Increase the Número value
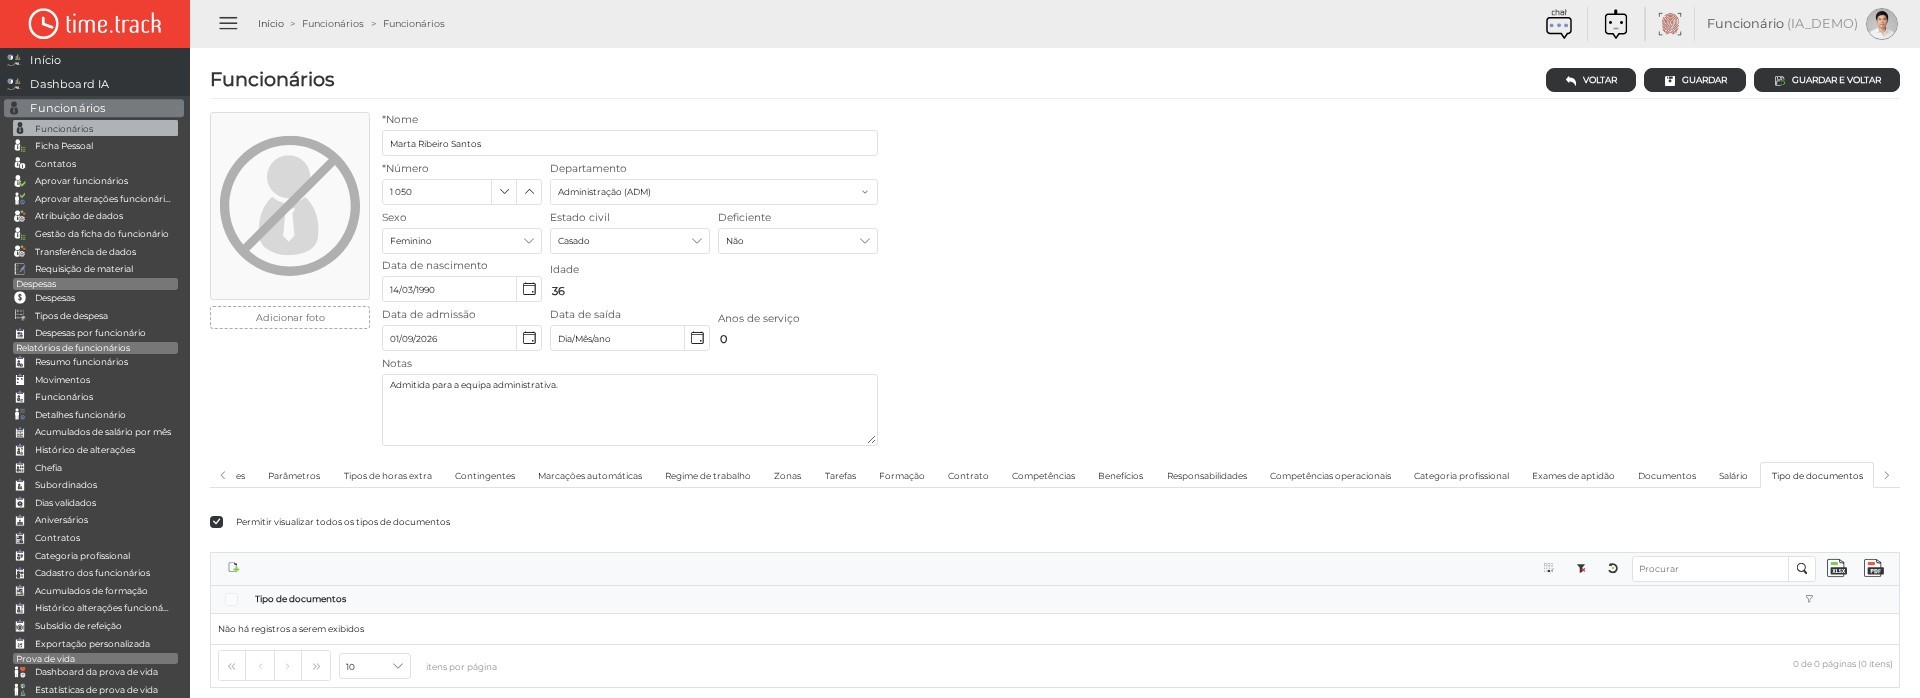1920x698 pixels. click(x=529, y=192)
